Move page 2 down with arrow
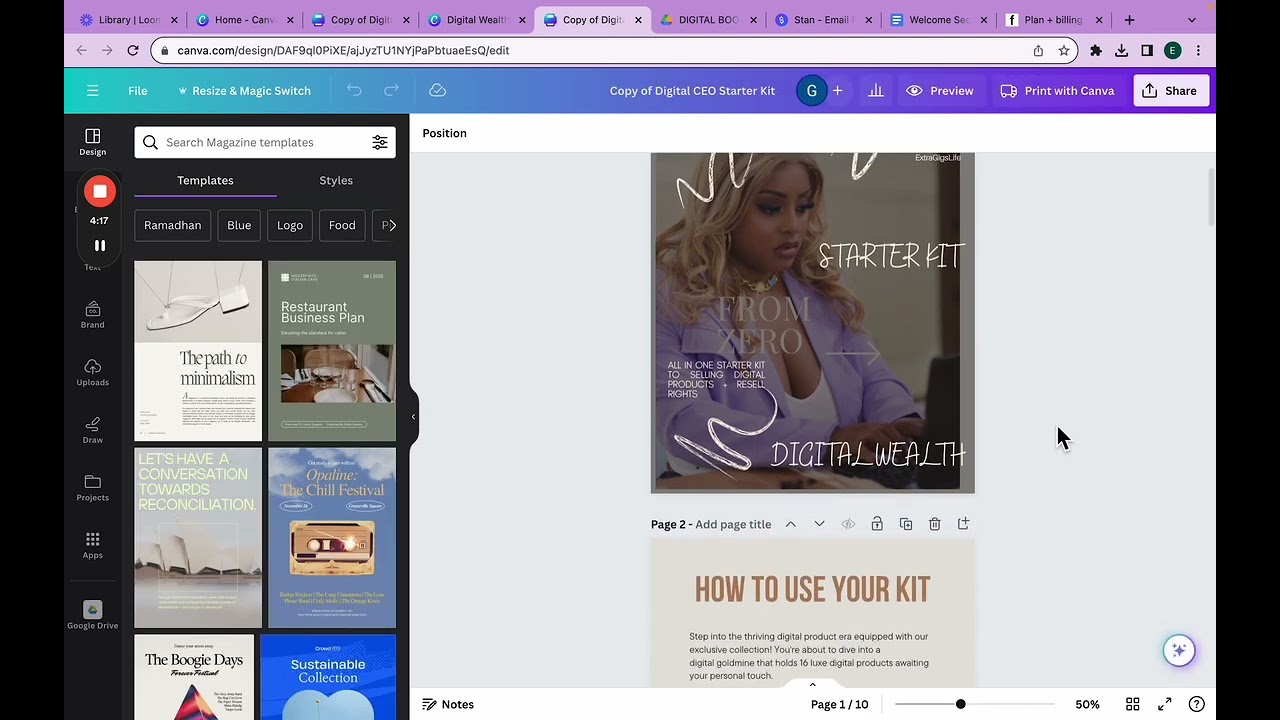The height and width of the screenshot is (720, 1280). click(819, 524)
